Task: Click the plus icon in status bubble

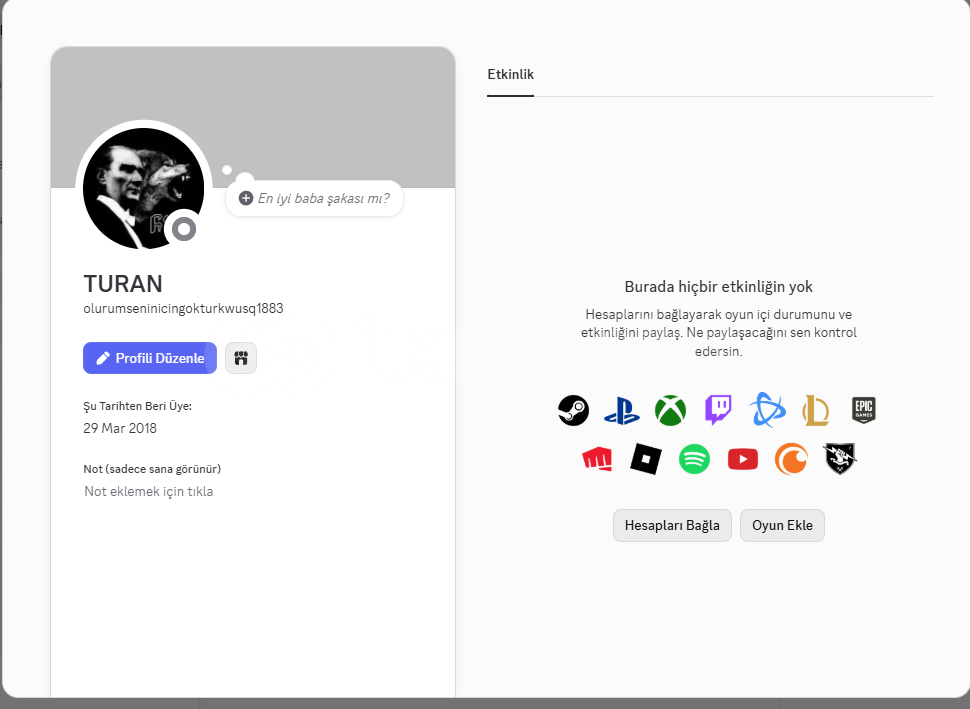Action: 246,198
